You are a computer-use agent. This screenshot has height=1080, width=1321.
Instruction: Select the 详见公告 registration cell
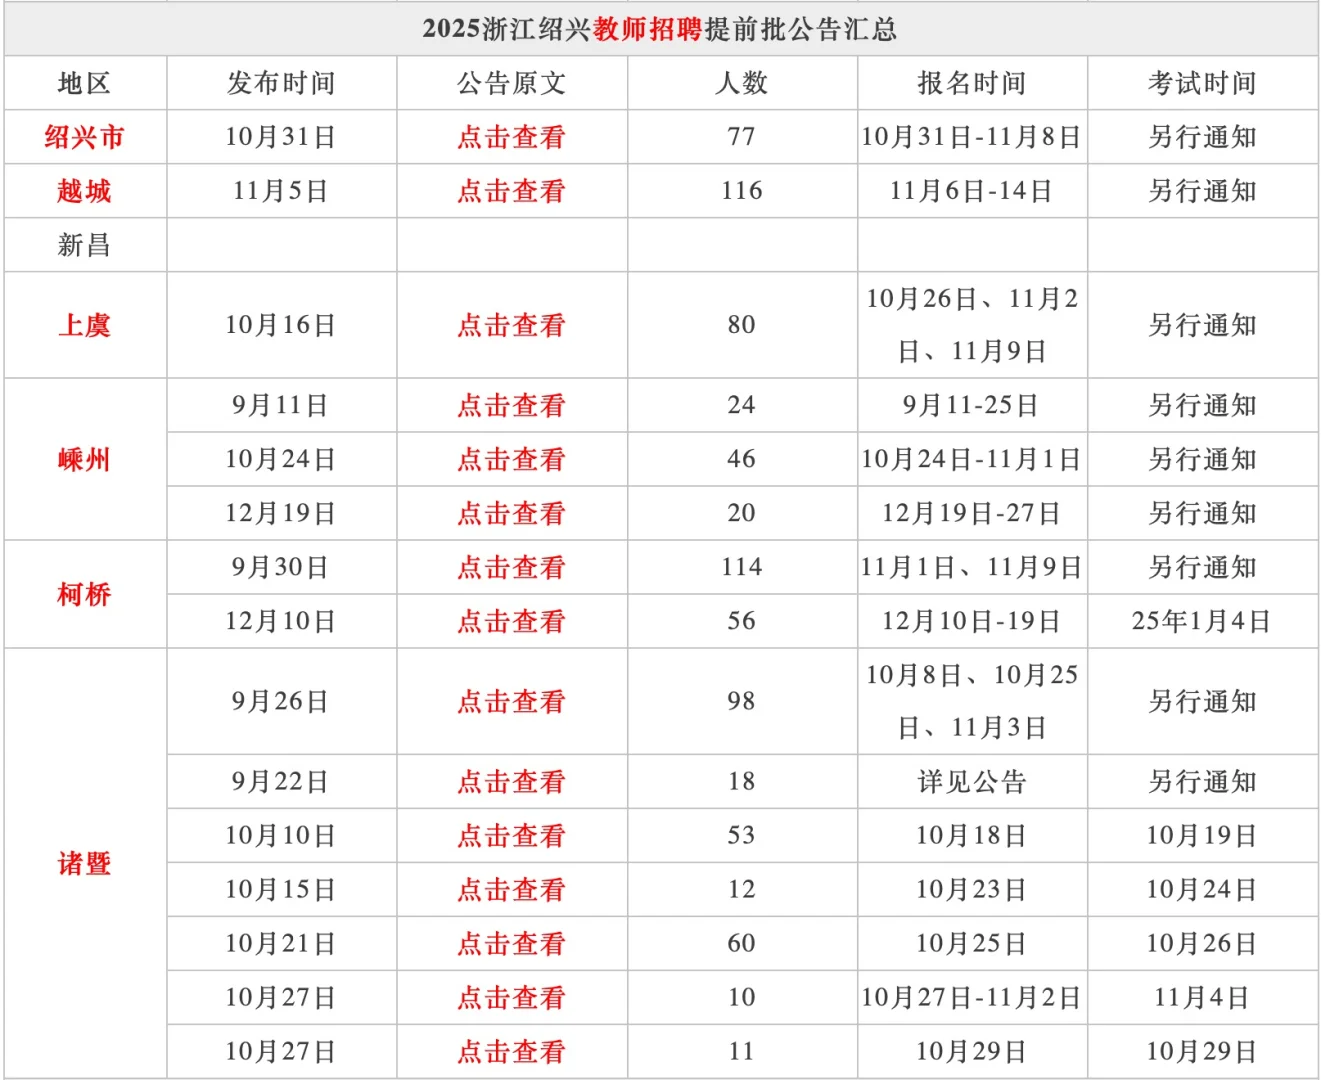point(972,781)
